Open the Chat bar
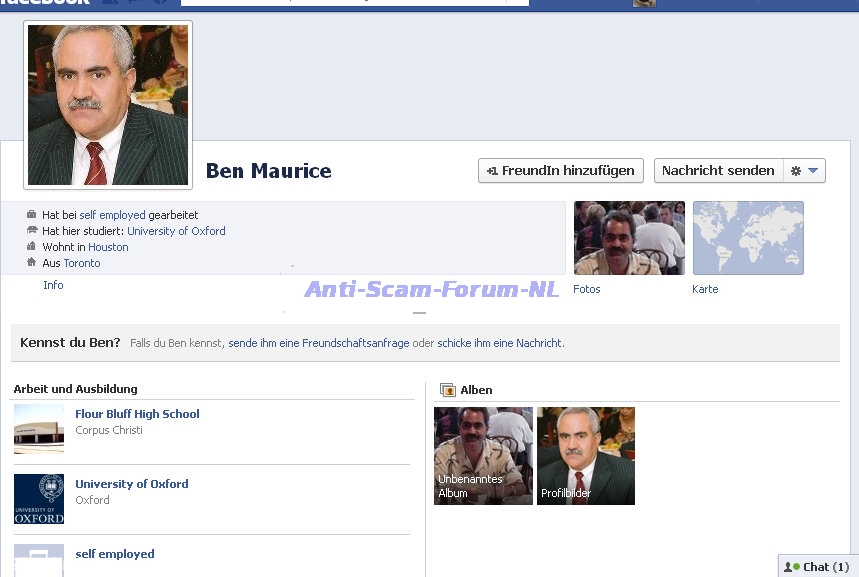The height and width of the screenshot is (577, 859). [x=817, y=567]
